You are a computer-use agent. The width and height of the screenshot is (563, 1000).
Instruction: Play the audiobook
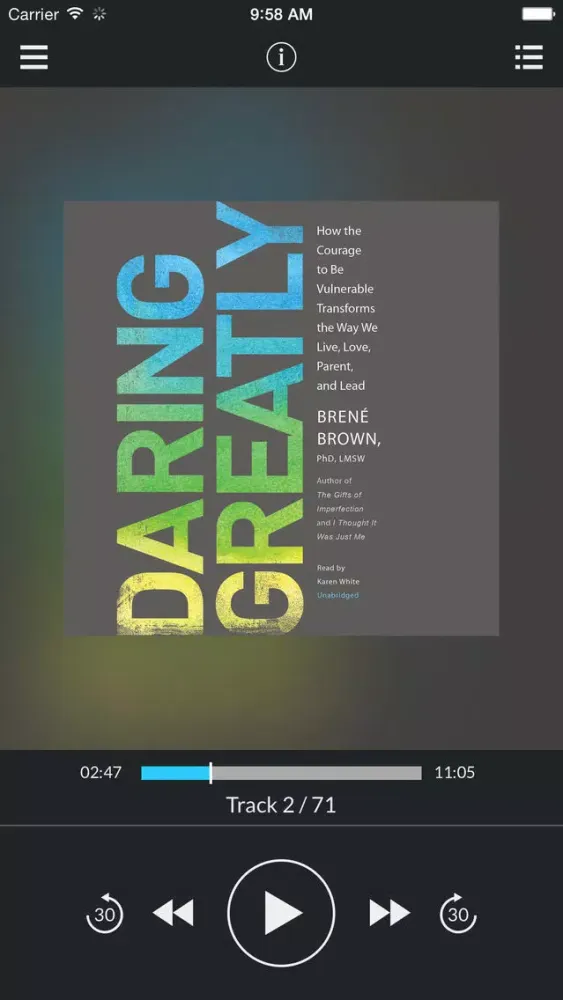(x=281, y=913)
